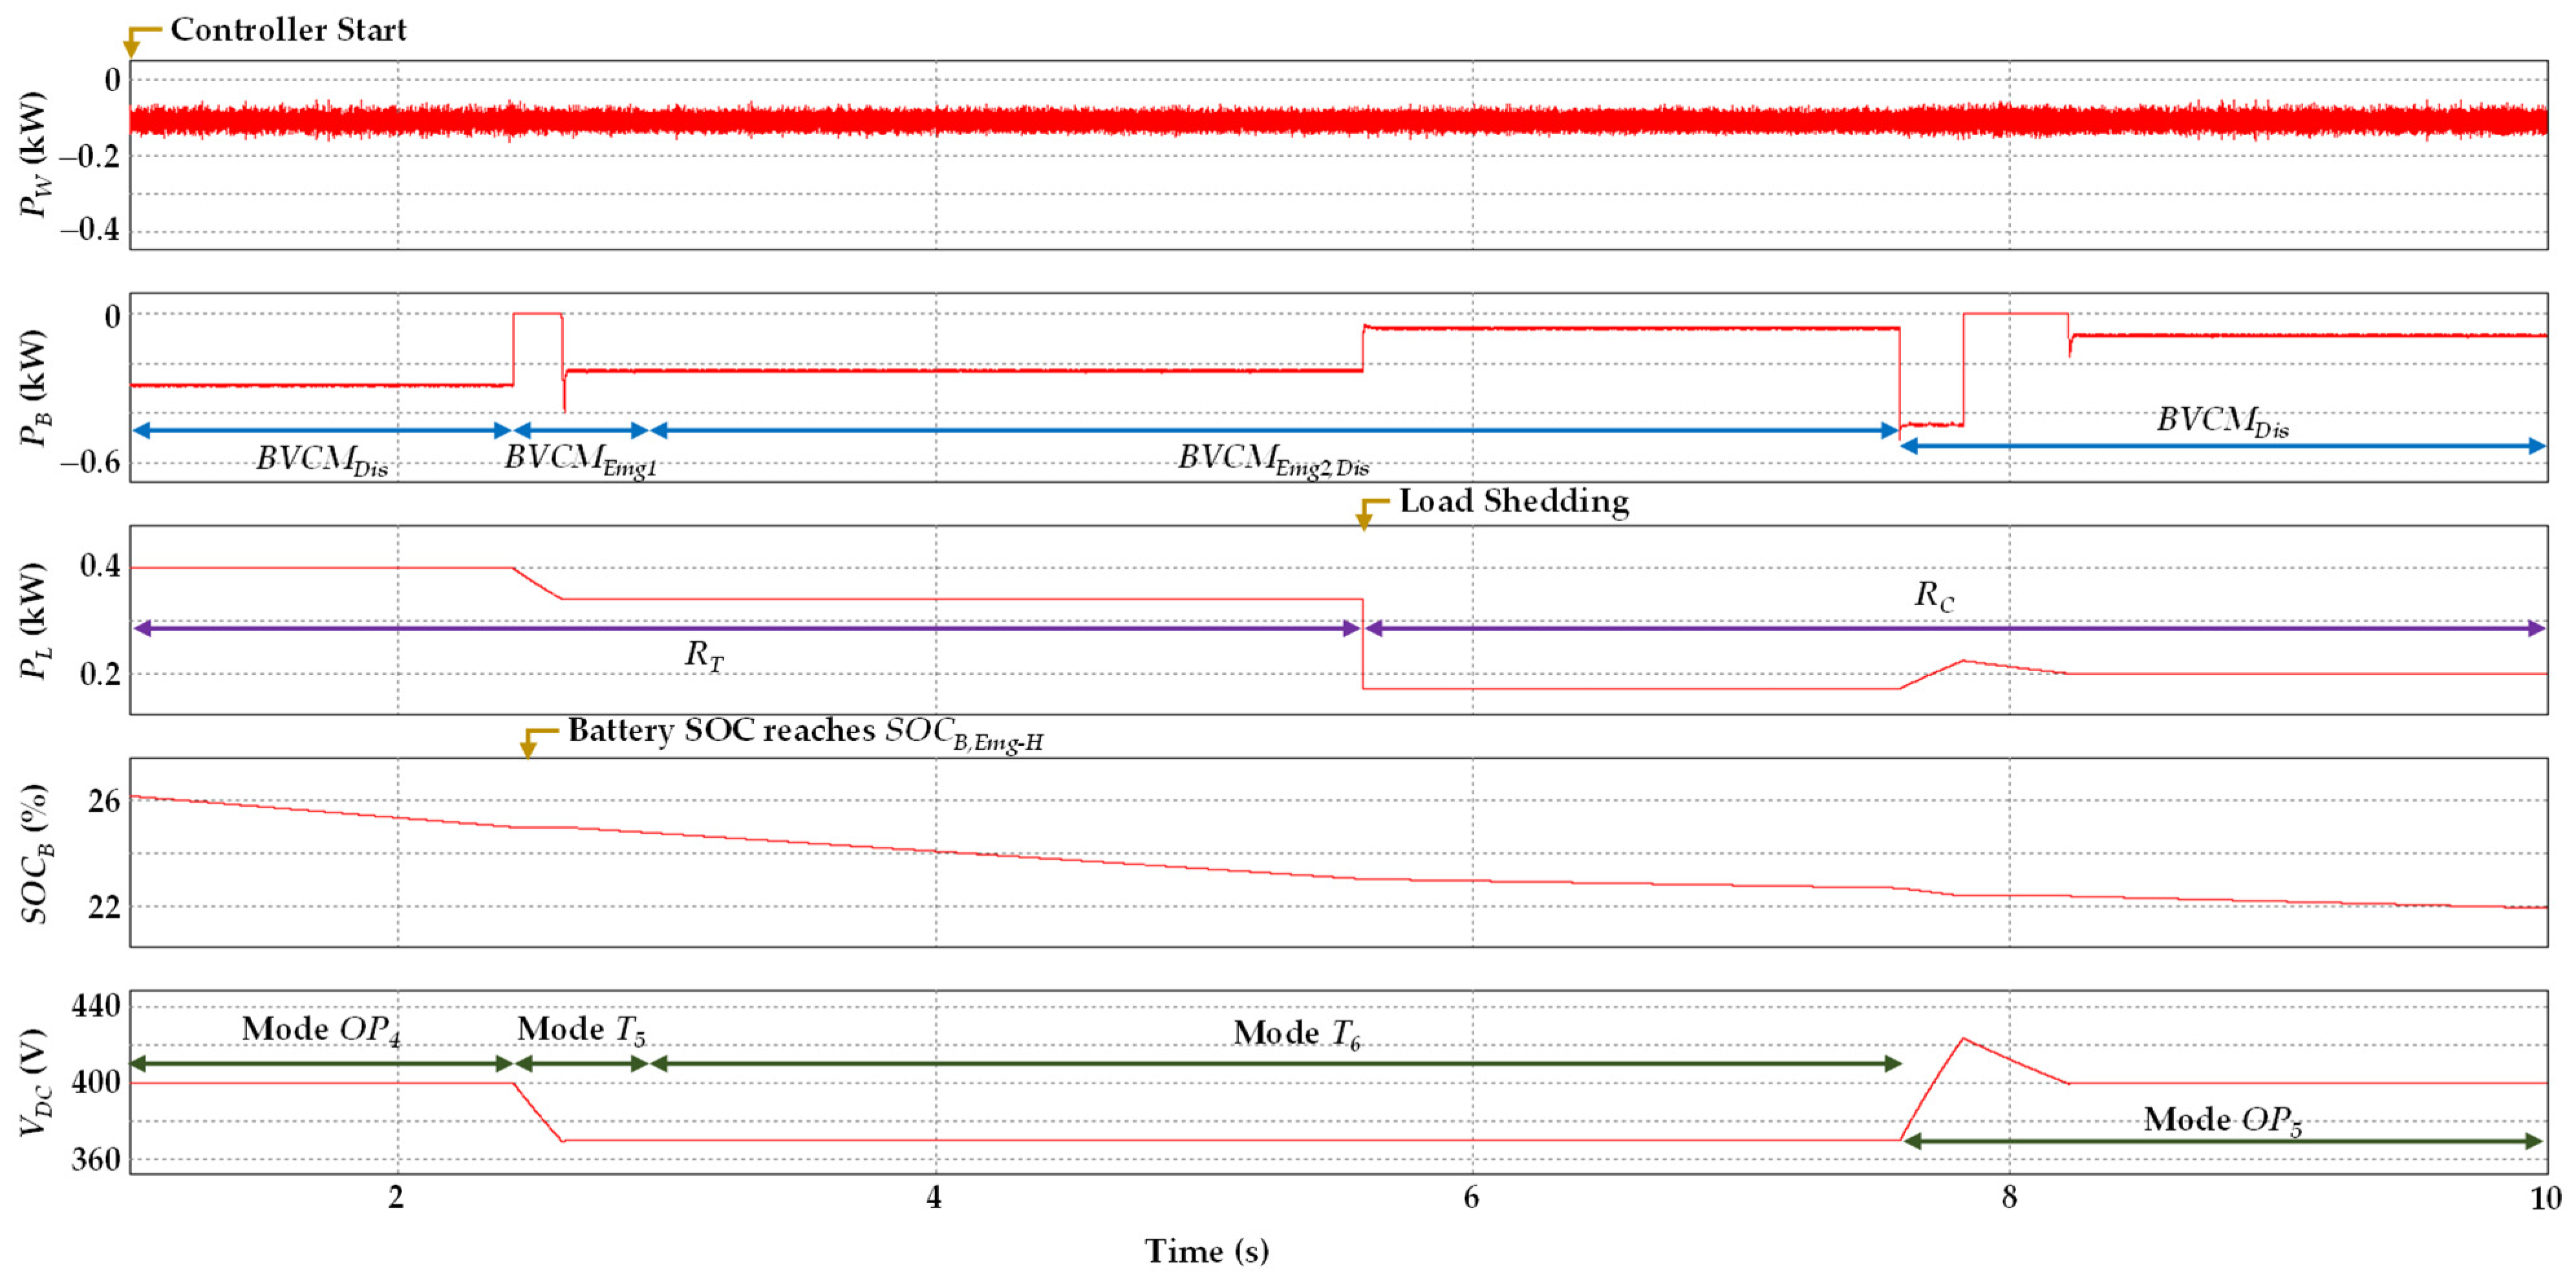Screen dimensions: 2576x1278
Task: Click the 'Mode T5' label
Action: tap(581, 1030)
